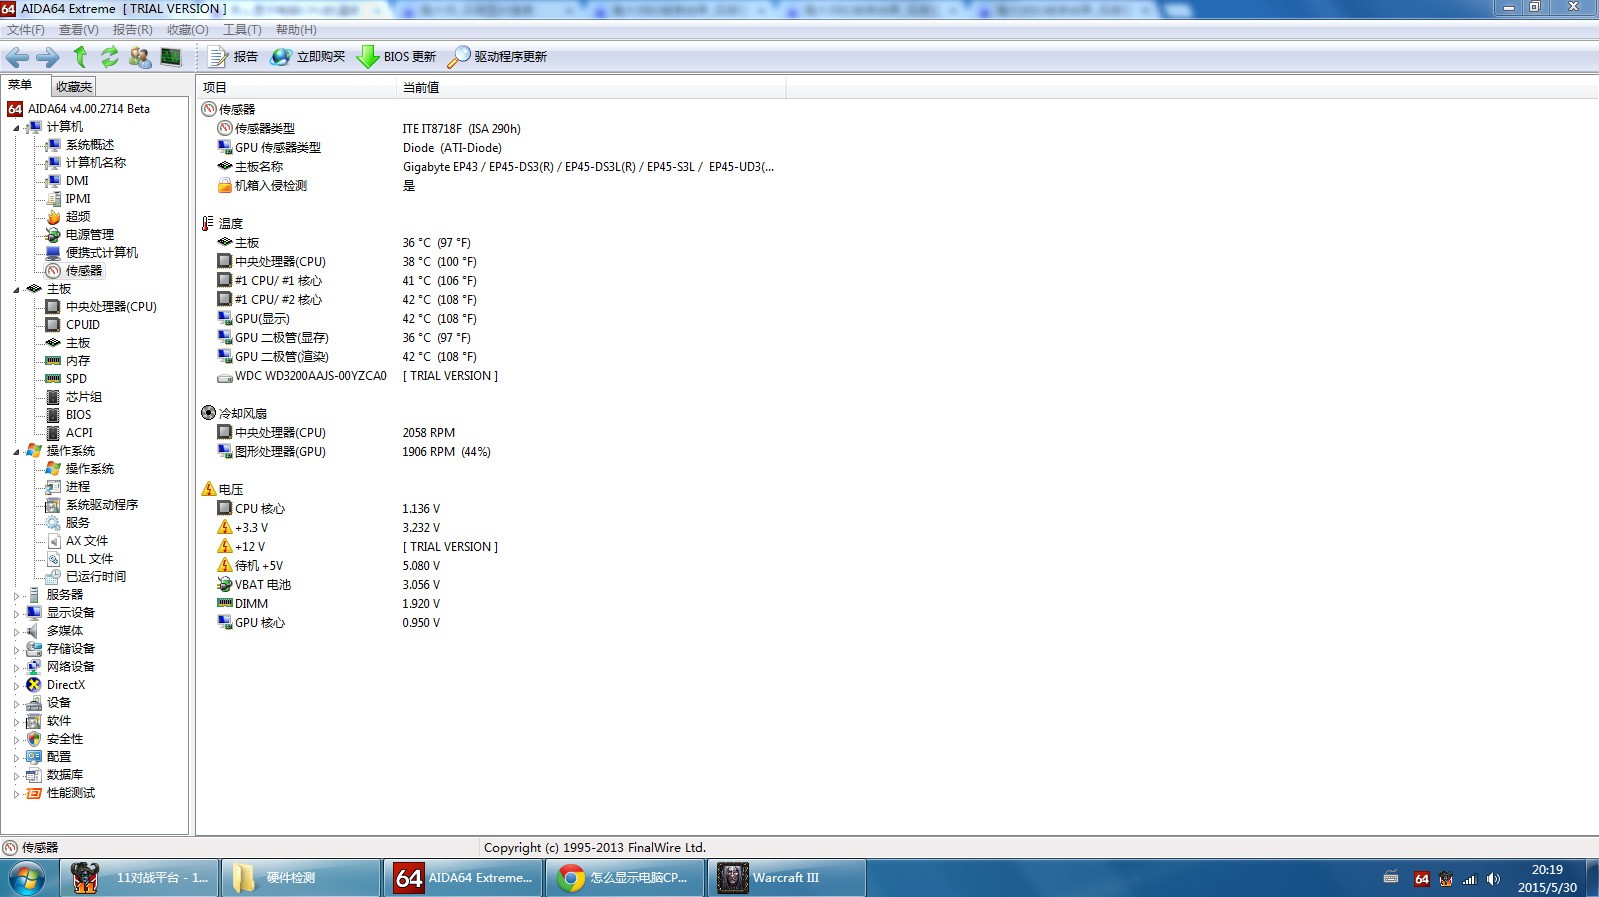The width and height of the screenshot is (1599, 897).
Task: Select the 性能测试 benchmark tree item
Action: (x=71, y=793)
